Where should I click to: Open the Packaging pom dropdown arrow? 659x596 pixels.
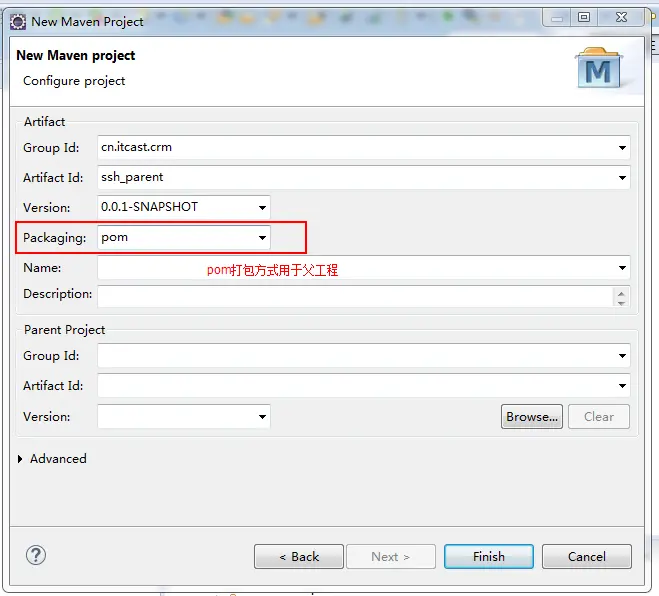[262, 237]
